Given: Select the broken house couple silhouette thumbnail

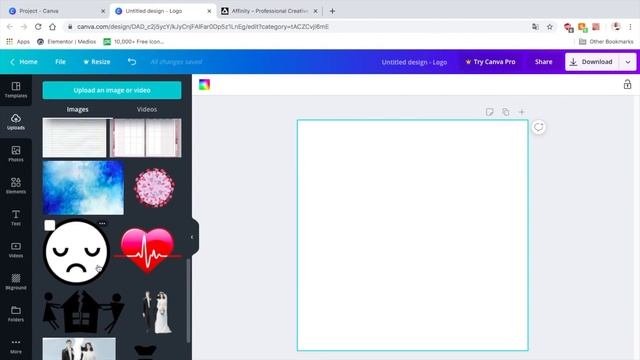Looking at the screenshot, I should click(x=83, y=311).
